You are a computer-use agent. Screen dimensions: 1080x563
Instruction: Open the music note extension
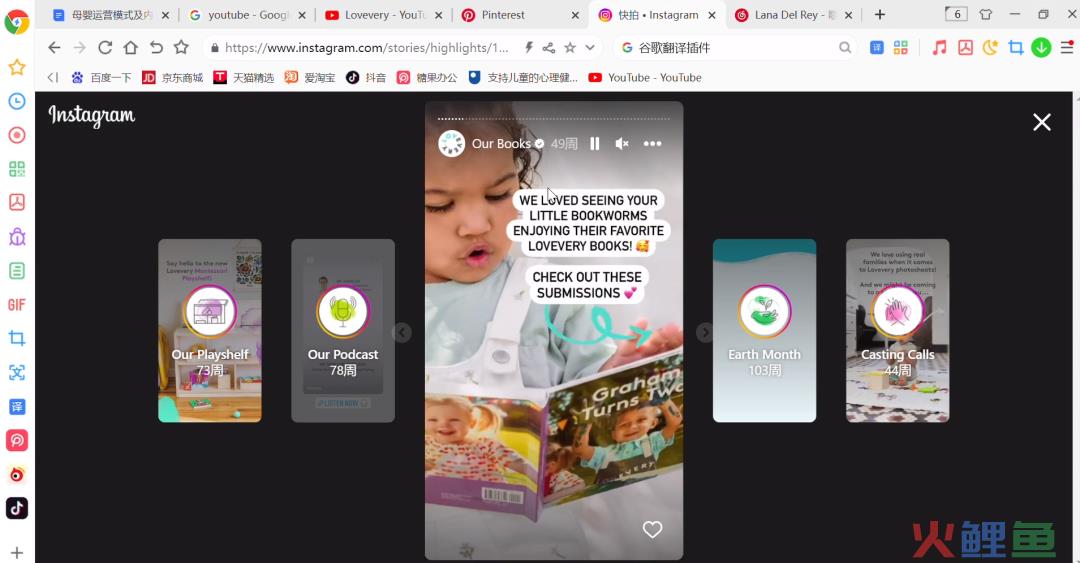pos(939,48)
